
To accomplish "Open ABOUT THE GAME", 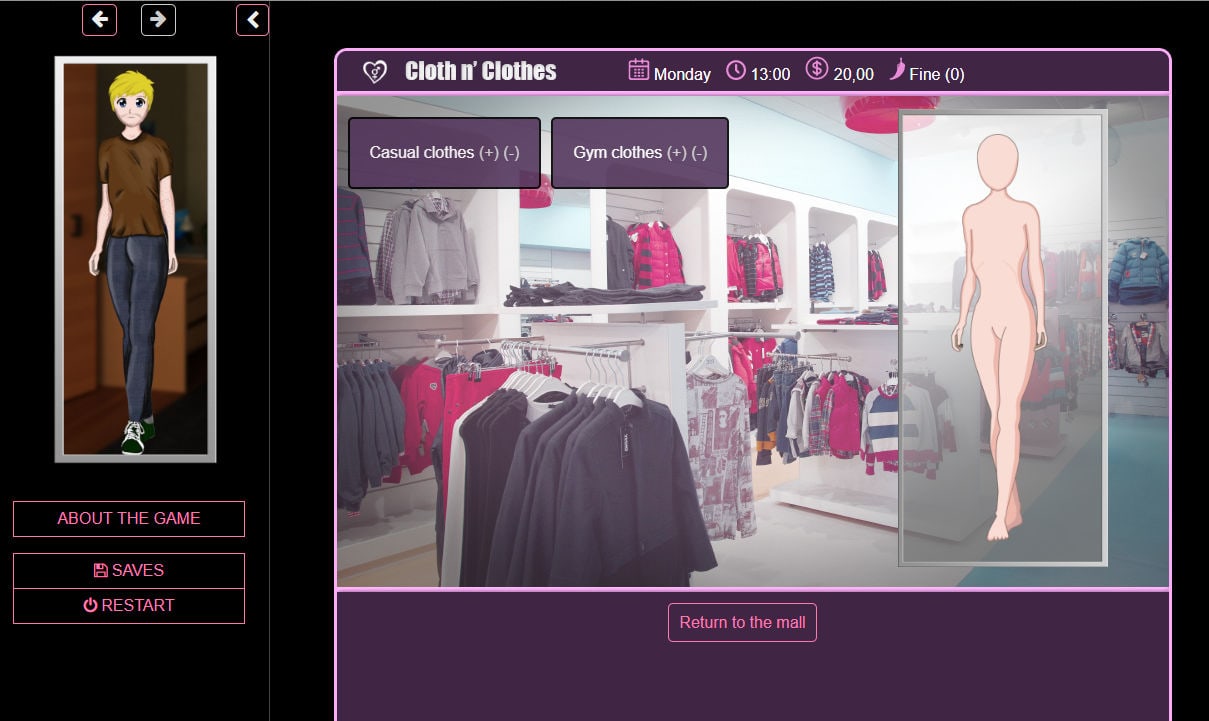I will [x=128, y=518].
